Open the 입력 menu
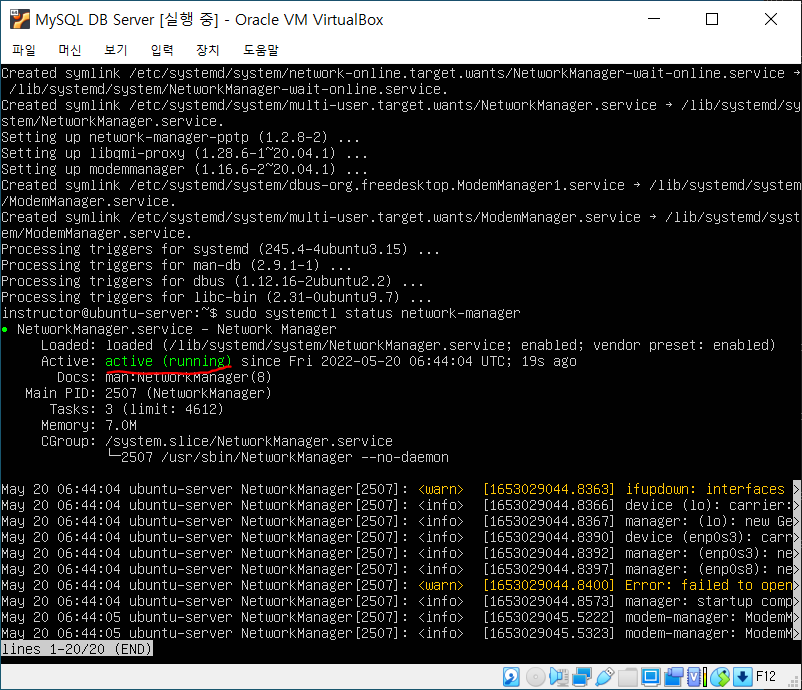Image resolution: width=802 pixels, height=690 pixels. click(162, 50)
